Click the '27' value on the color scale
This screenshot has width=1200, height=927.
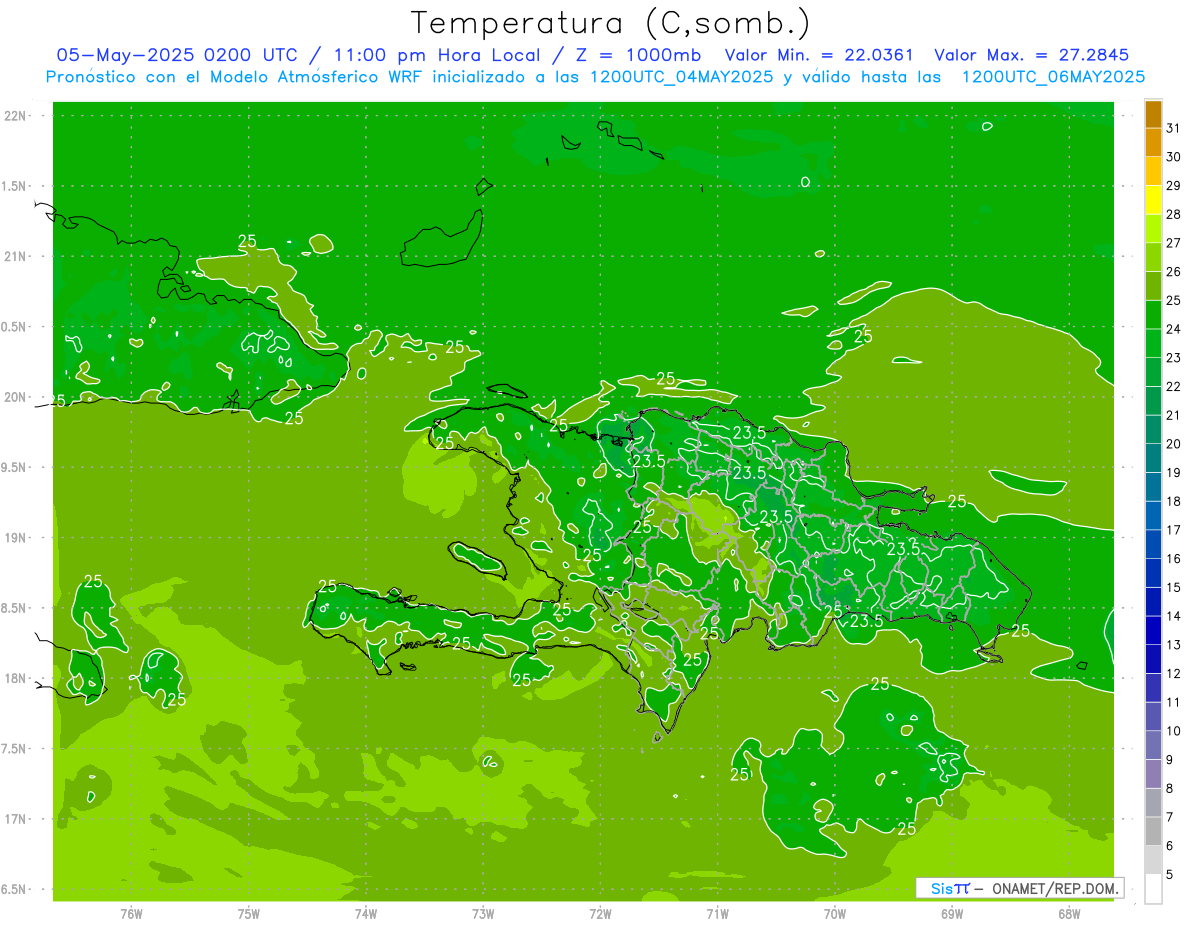1174,243
